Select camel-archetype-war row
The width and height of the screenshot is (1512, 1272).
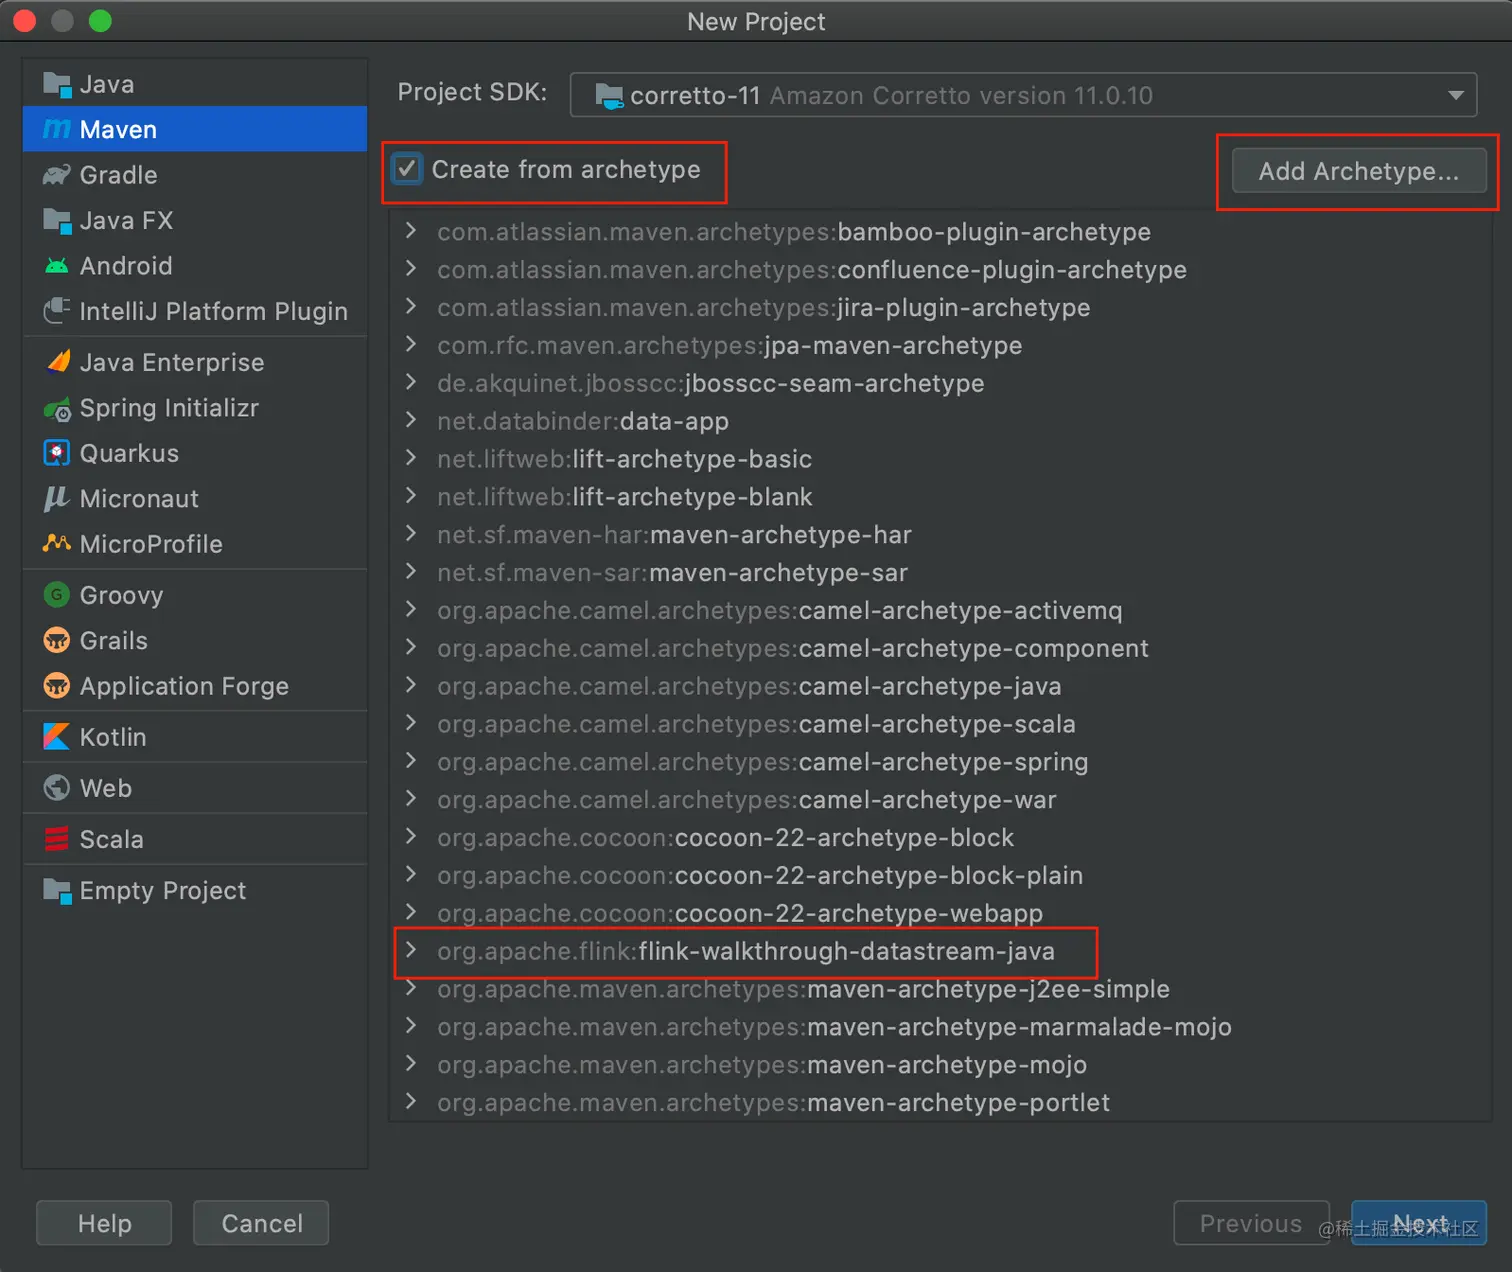click(x=940, y=800)
